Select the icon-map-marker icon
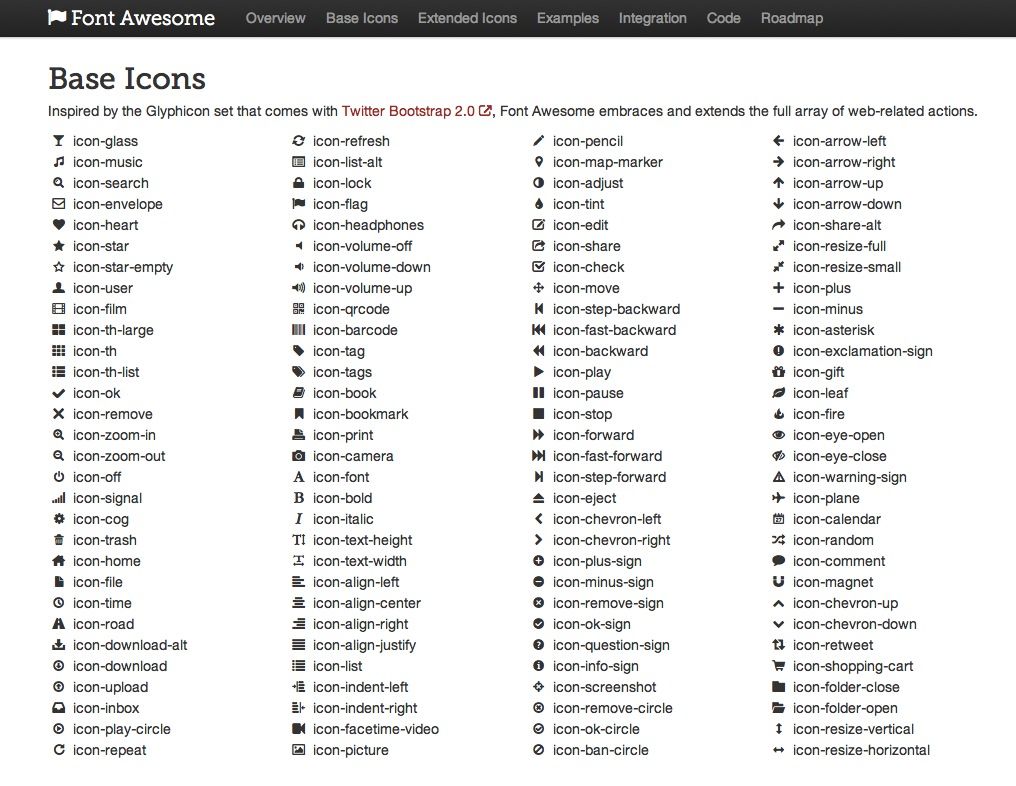This screenshot has width=1016, height=786. [539, 162]
